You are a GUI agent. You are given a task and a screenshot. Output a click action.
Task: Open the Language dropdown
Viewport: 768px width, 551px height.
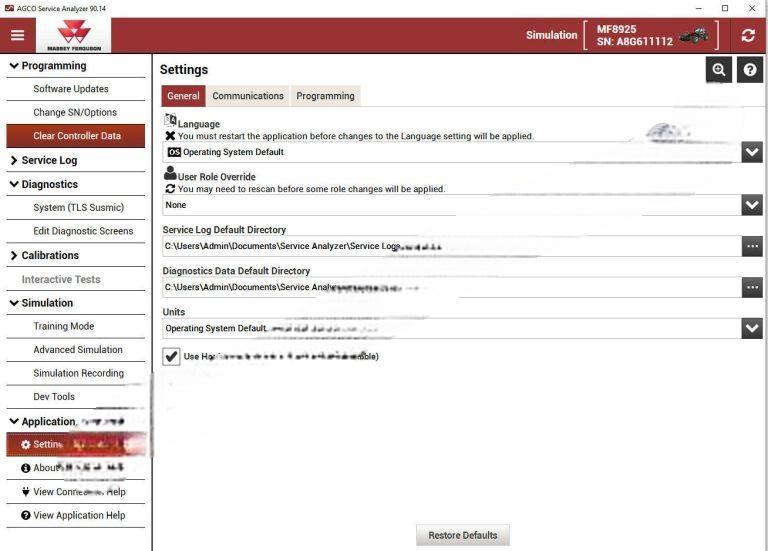[752, 152]
